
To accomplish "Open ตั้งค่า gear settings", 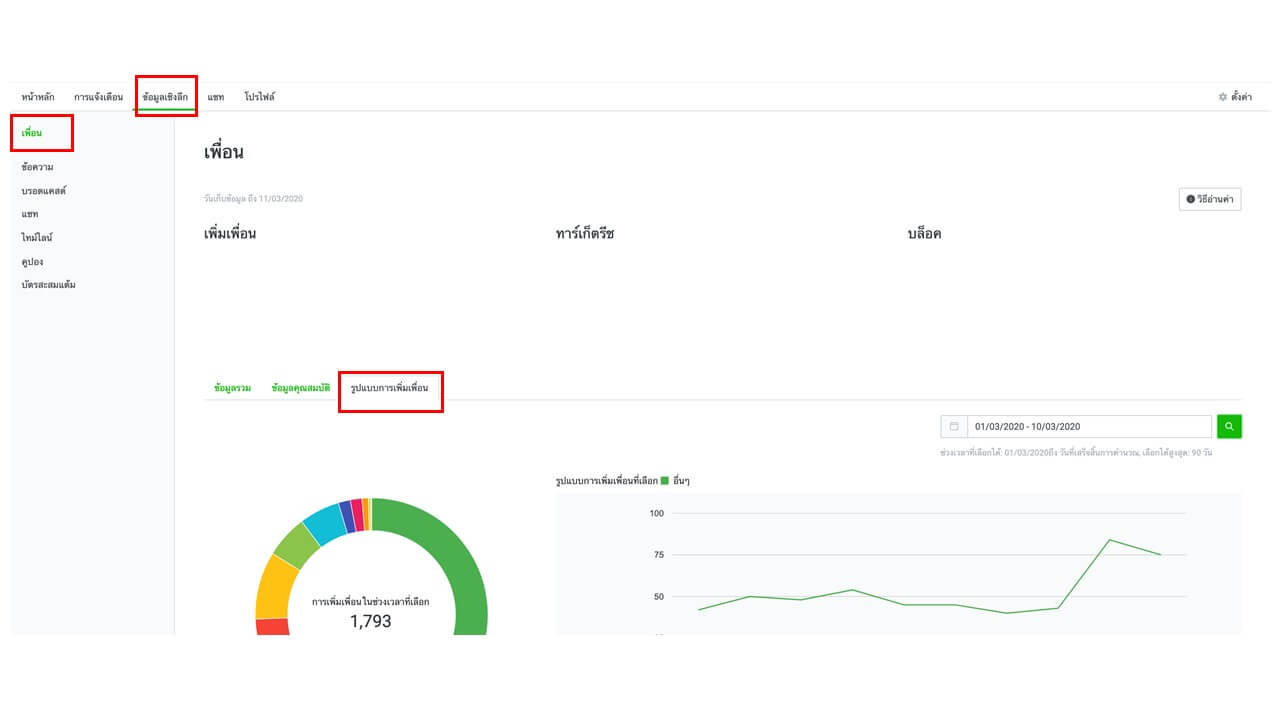I will pyautogui.click(x=1235, y=97).
